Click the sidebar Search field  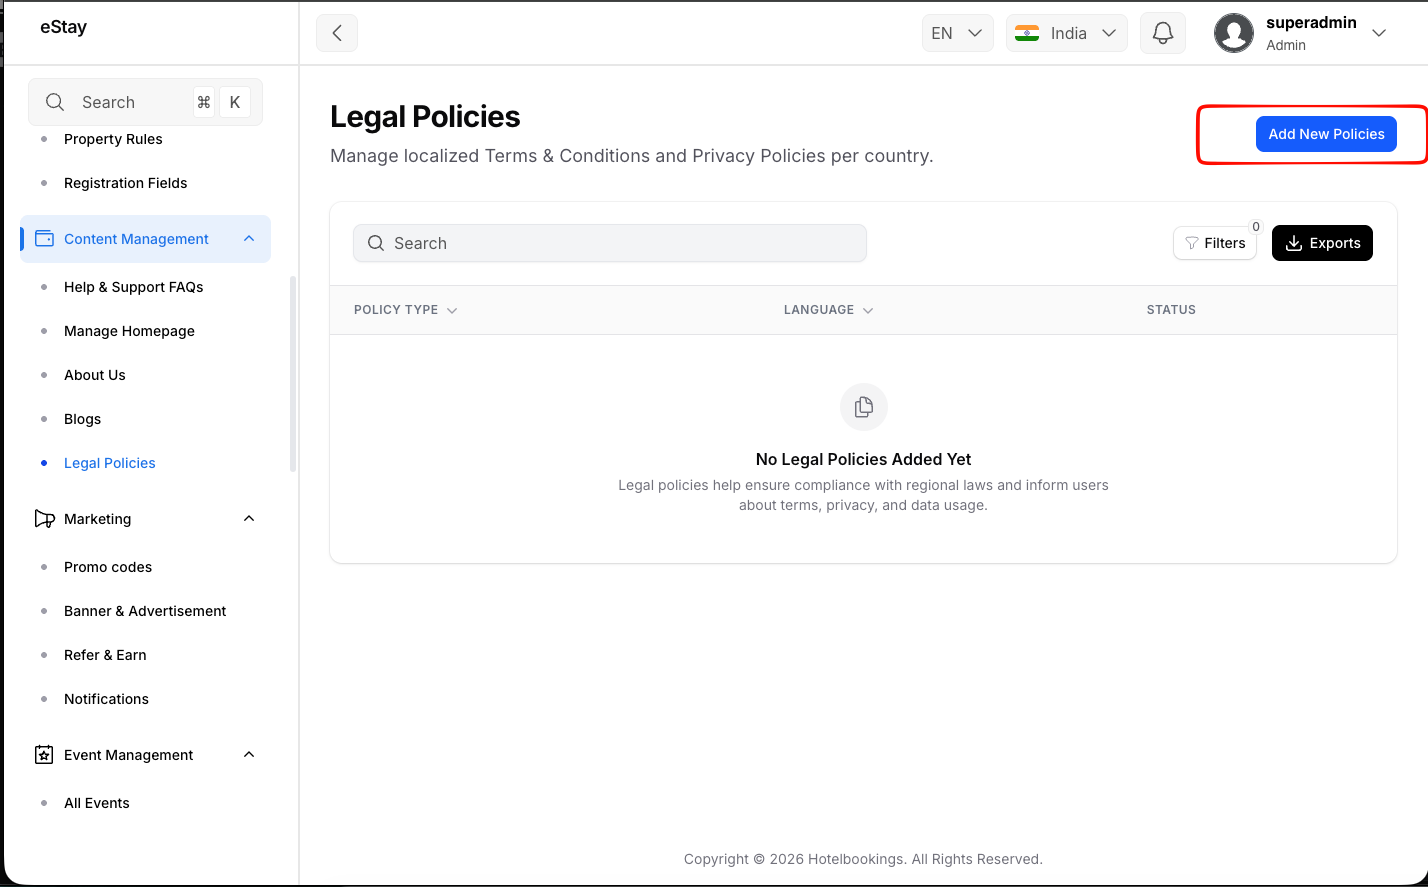[x=145, y=102]
